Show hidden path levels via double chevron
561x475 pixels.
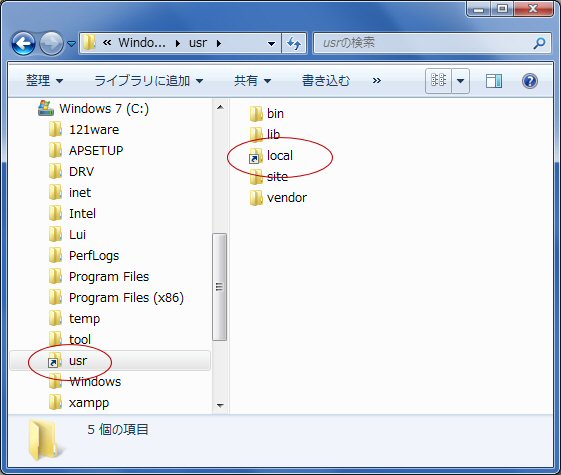107,43
